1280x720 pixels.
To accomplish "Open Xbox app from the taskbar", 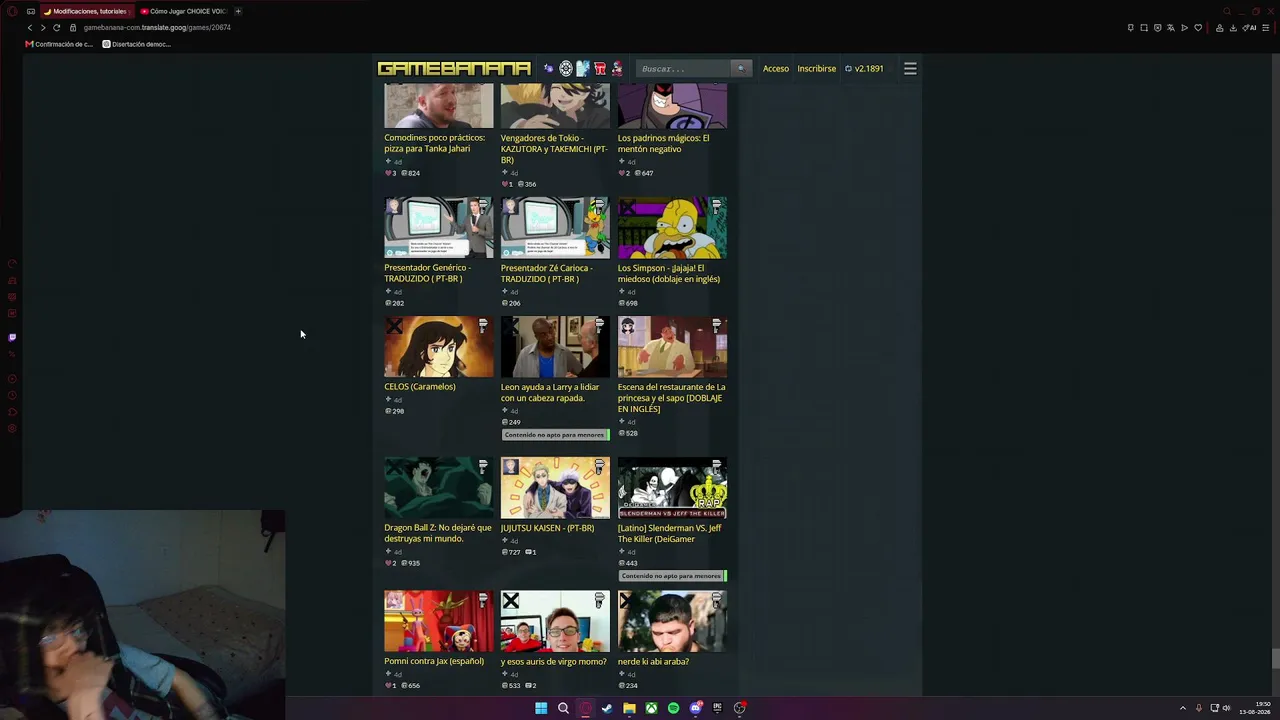I will click(x=651, y=708).
